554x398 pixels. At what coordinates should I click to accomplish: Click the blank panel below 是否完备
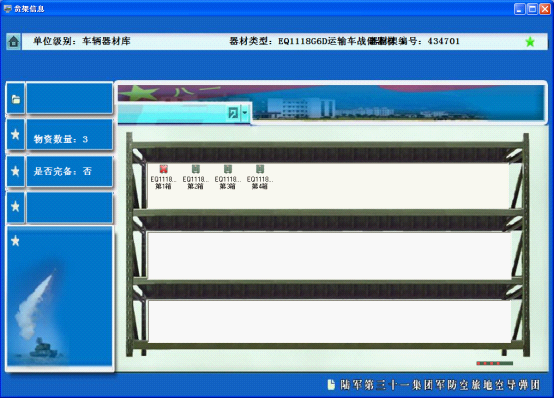[x=70, y=207]
